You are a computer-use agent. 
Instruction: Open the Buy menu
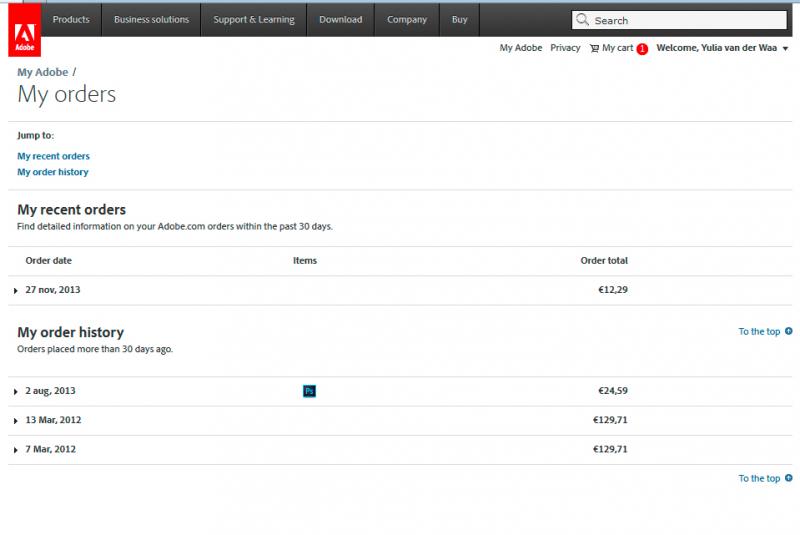tap(459, 19)
